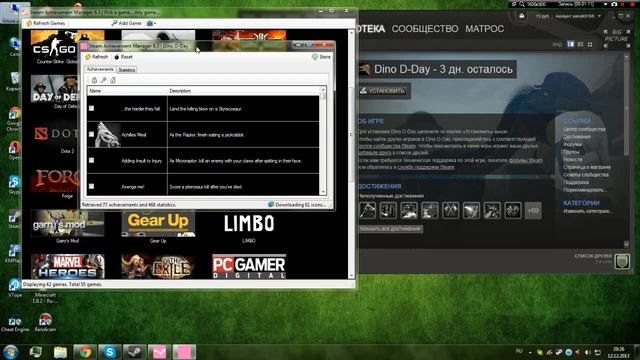Image resolution: width=640 pixels, height=360 pixels.
Task: Pick the Gear Up game tile
Action: coord(158,226)
